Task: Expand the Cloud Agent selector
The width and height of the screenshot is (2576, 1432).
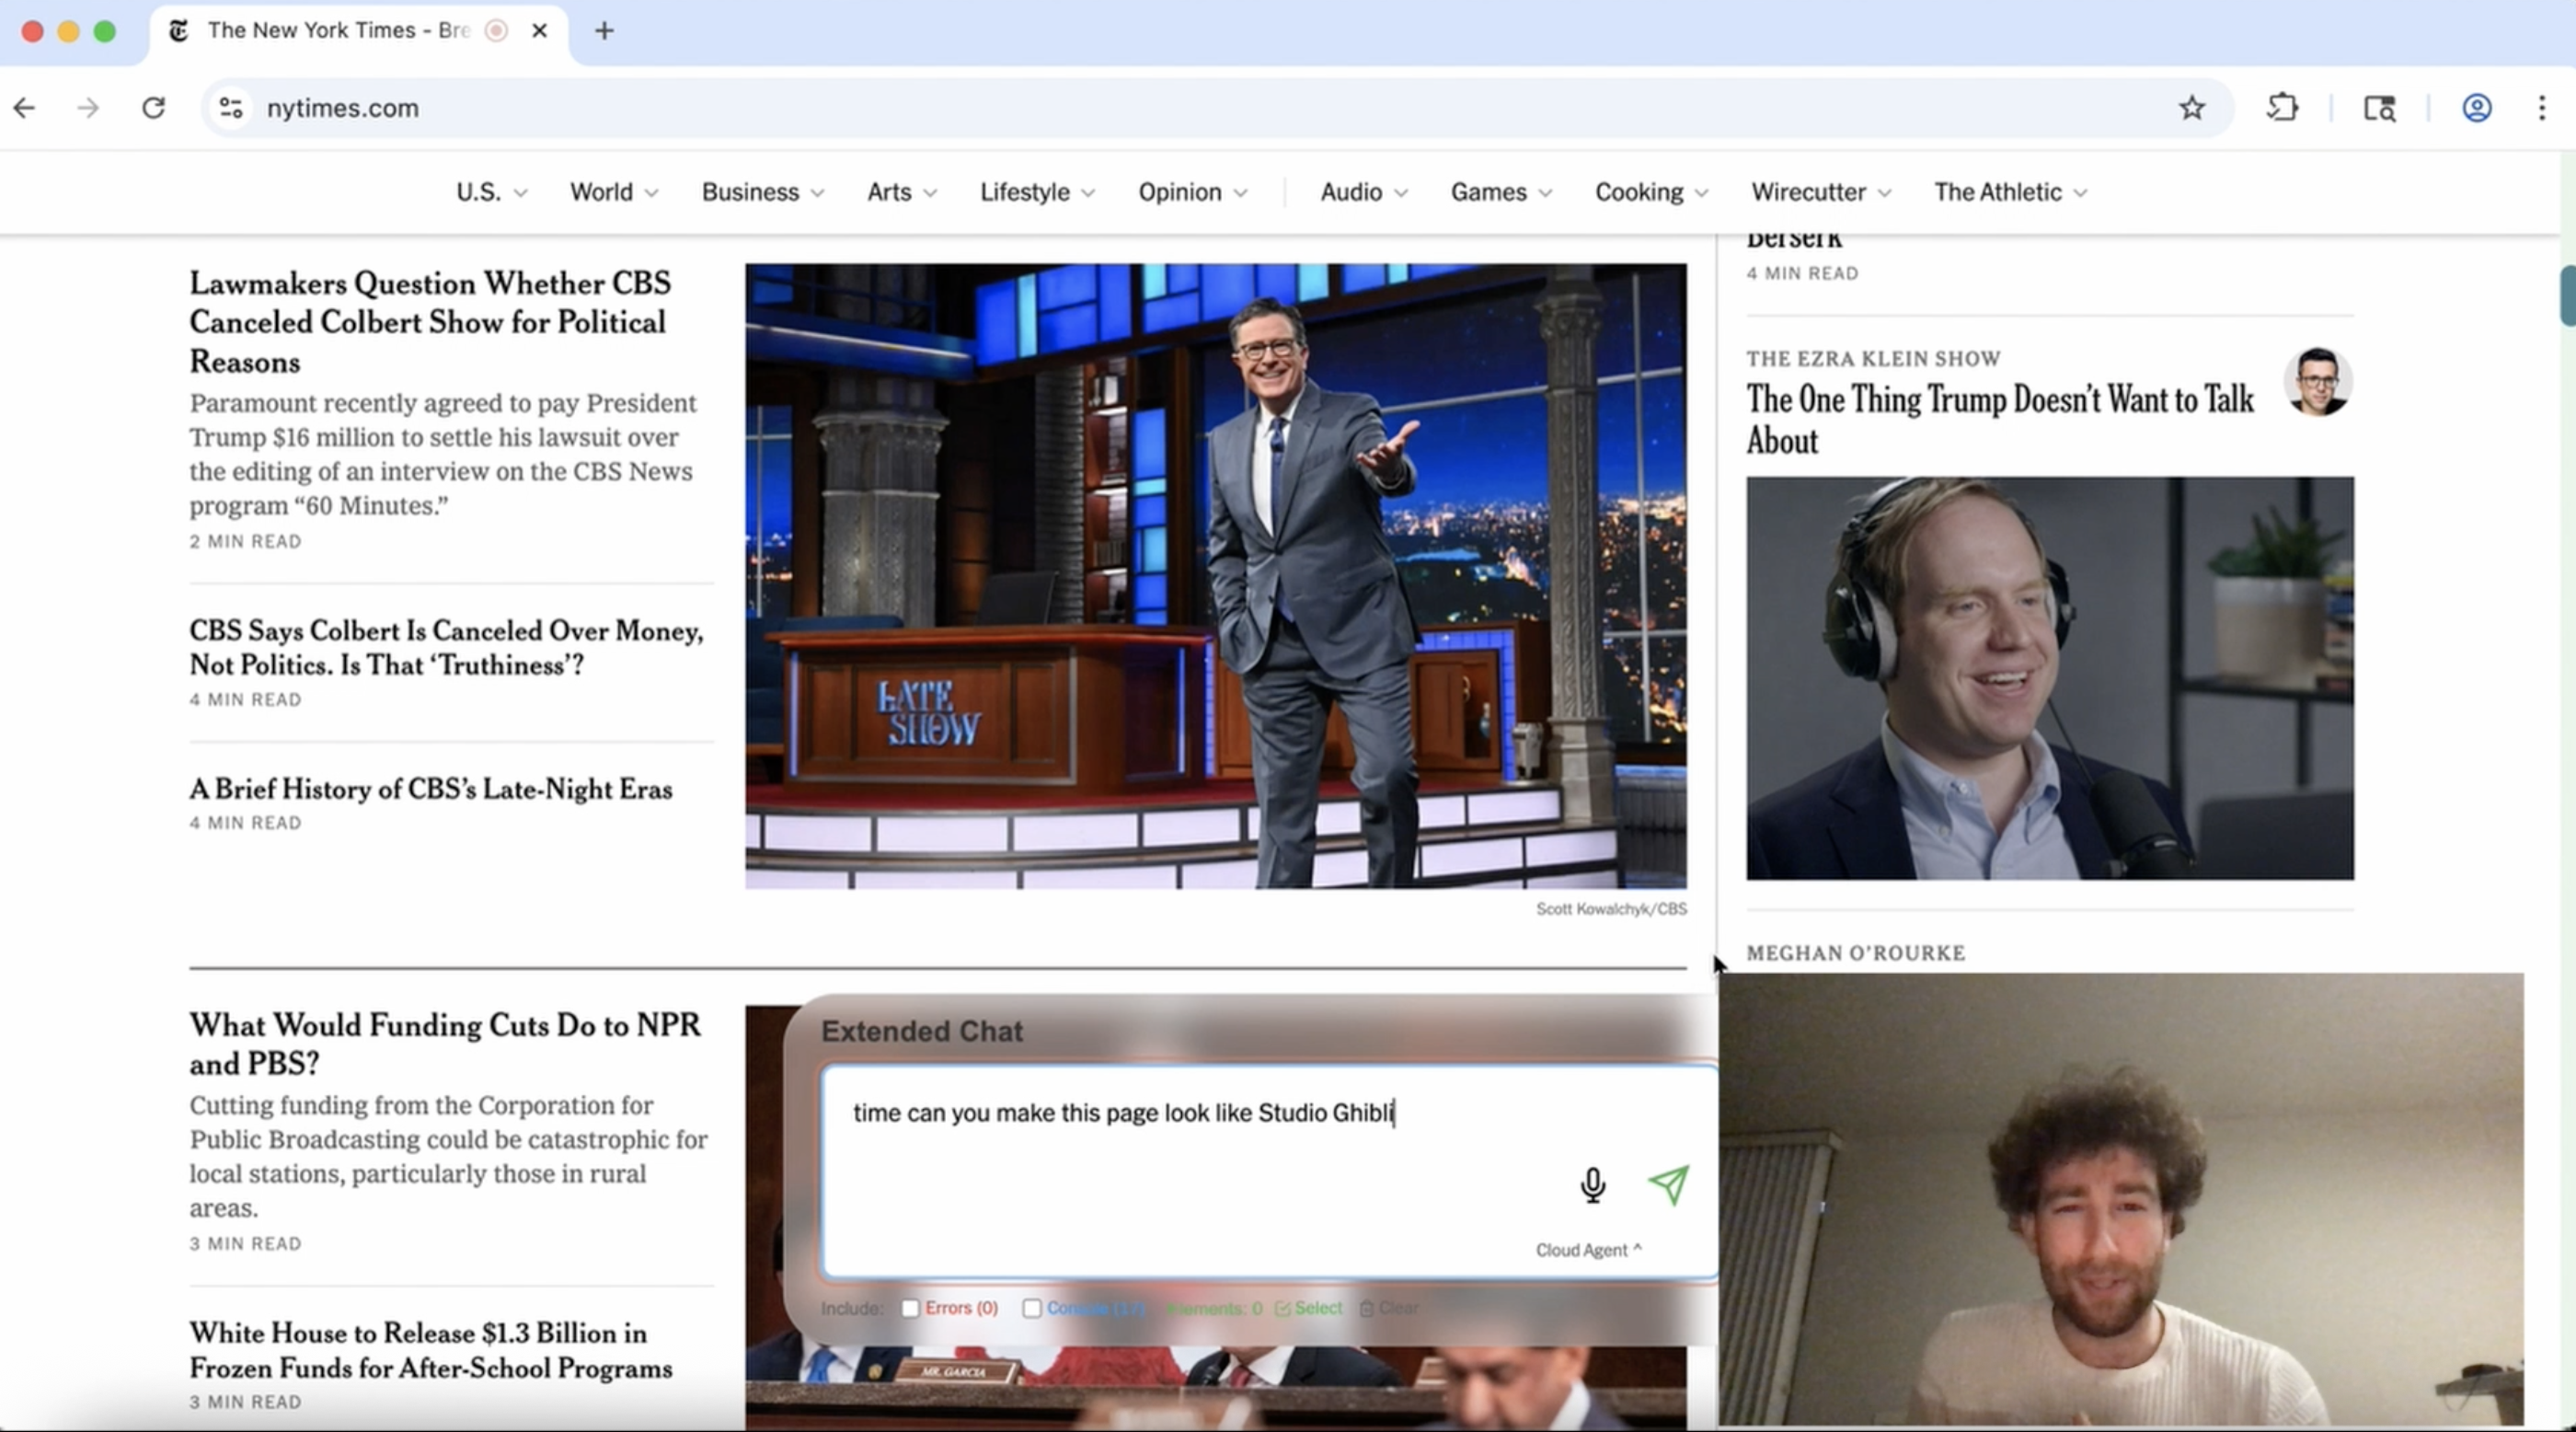Action: pos(1587,1250)
